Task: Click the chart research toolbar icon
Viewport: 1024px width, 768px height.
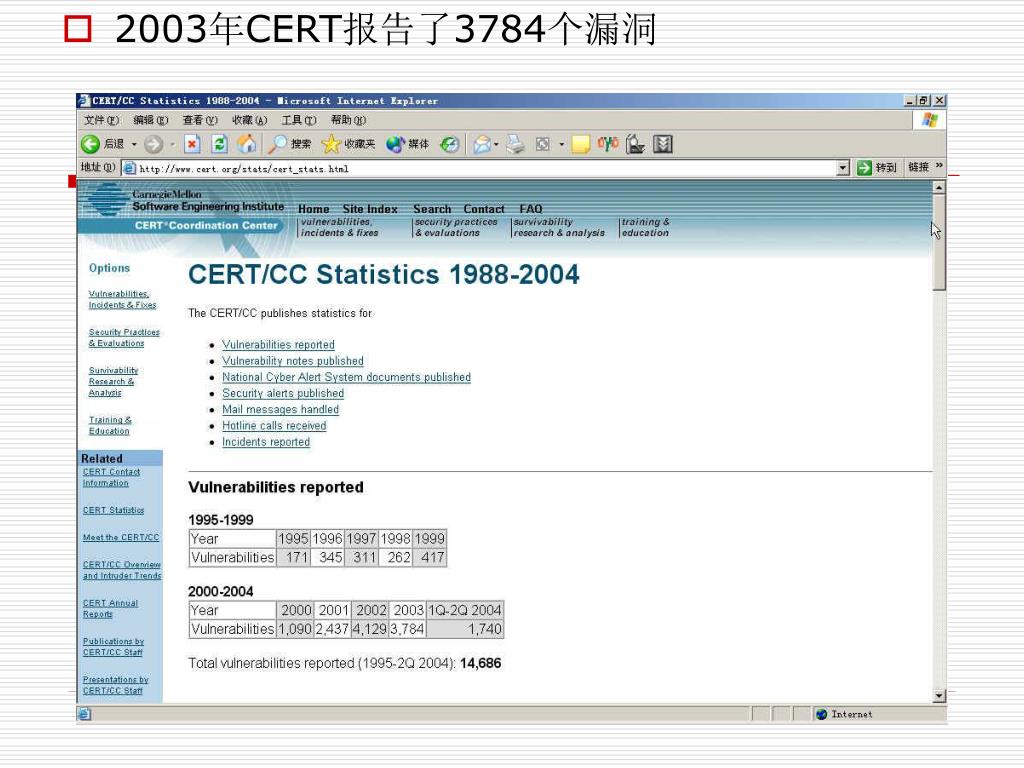Action: 635,144
